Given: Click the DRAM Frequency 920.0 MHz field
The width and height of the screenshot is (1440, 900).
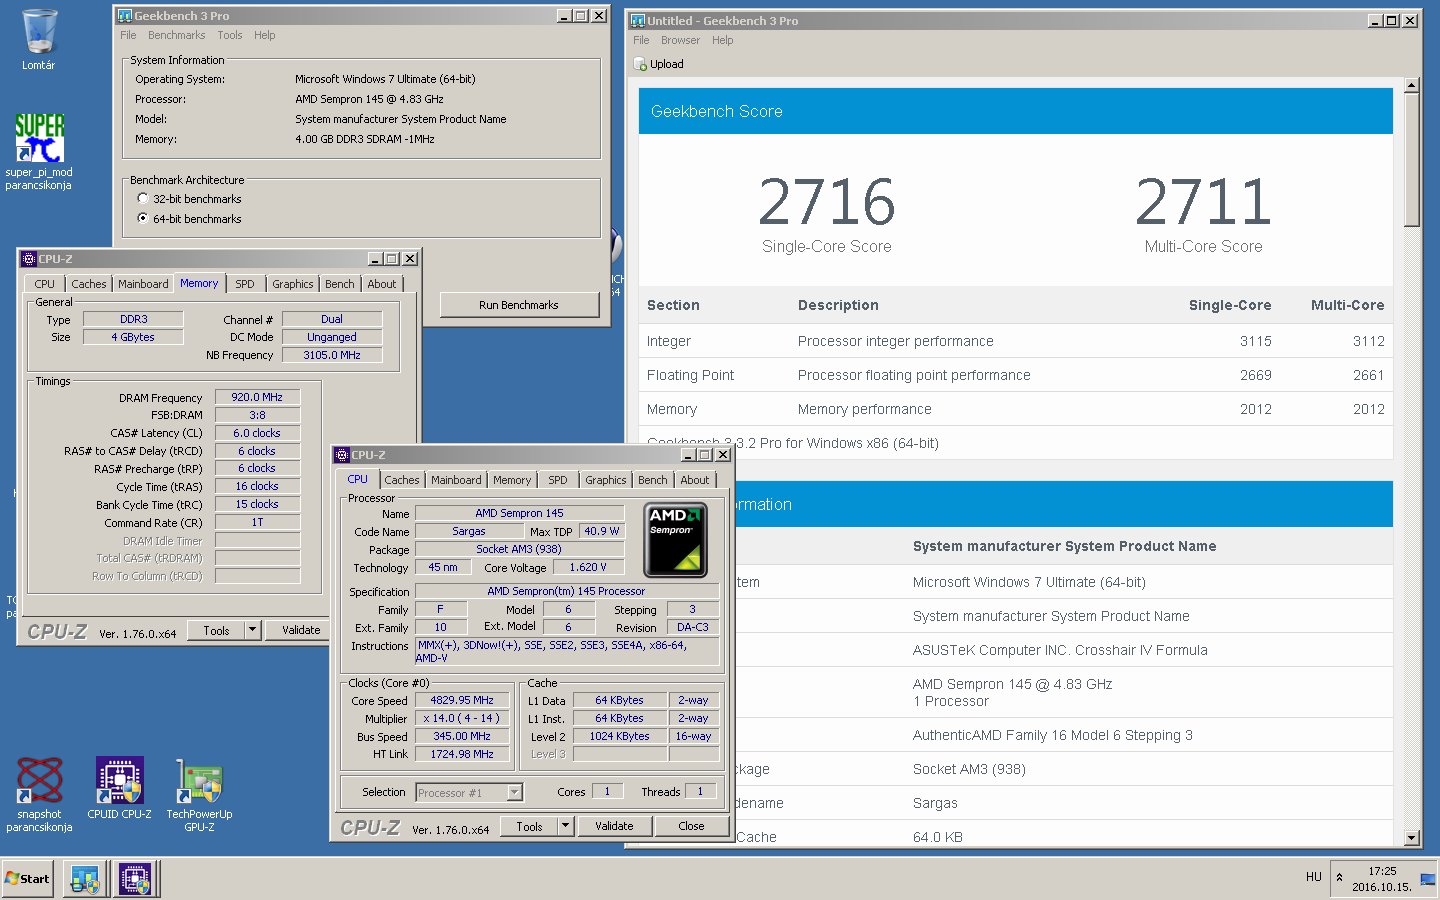Looking at the screenshot, I should (257, 397).
